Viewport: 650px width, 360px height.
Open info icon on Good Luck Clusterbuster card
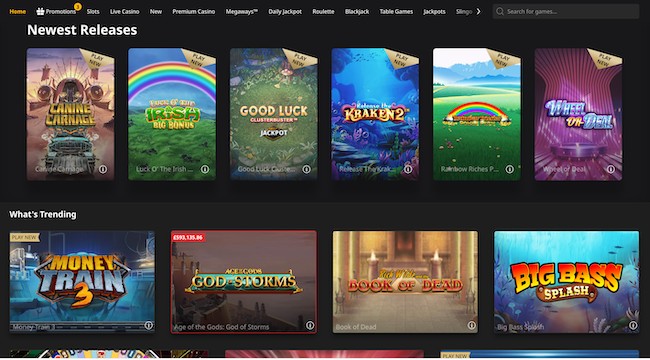[306, 169]
